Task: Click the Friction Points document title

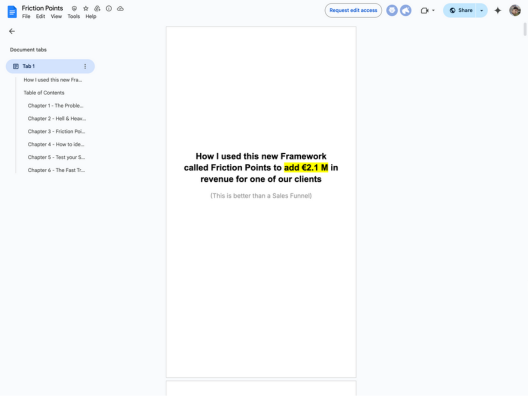Action: coord(42,8)
